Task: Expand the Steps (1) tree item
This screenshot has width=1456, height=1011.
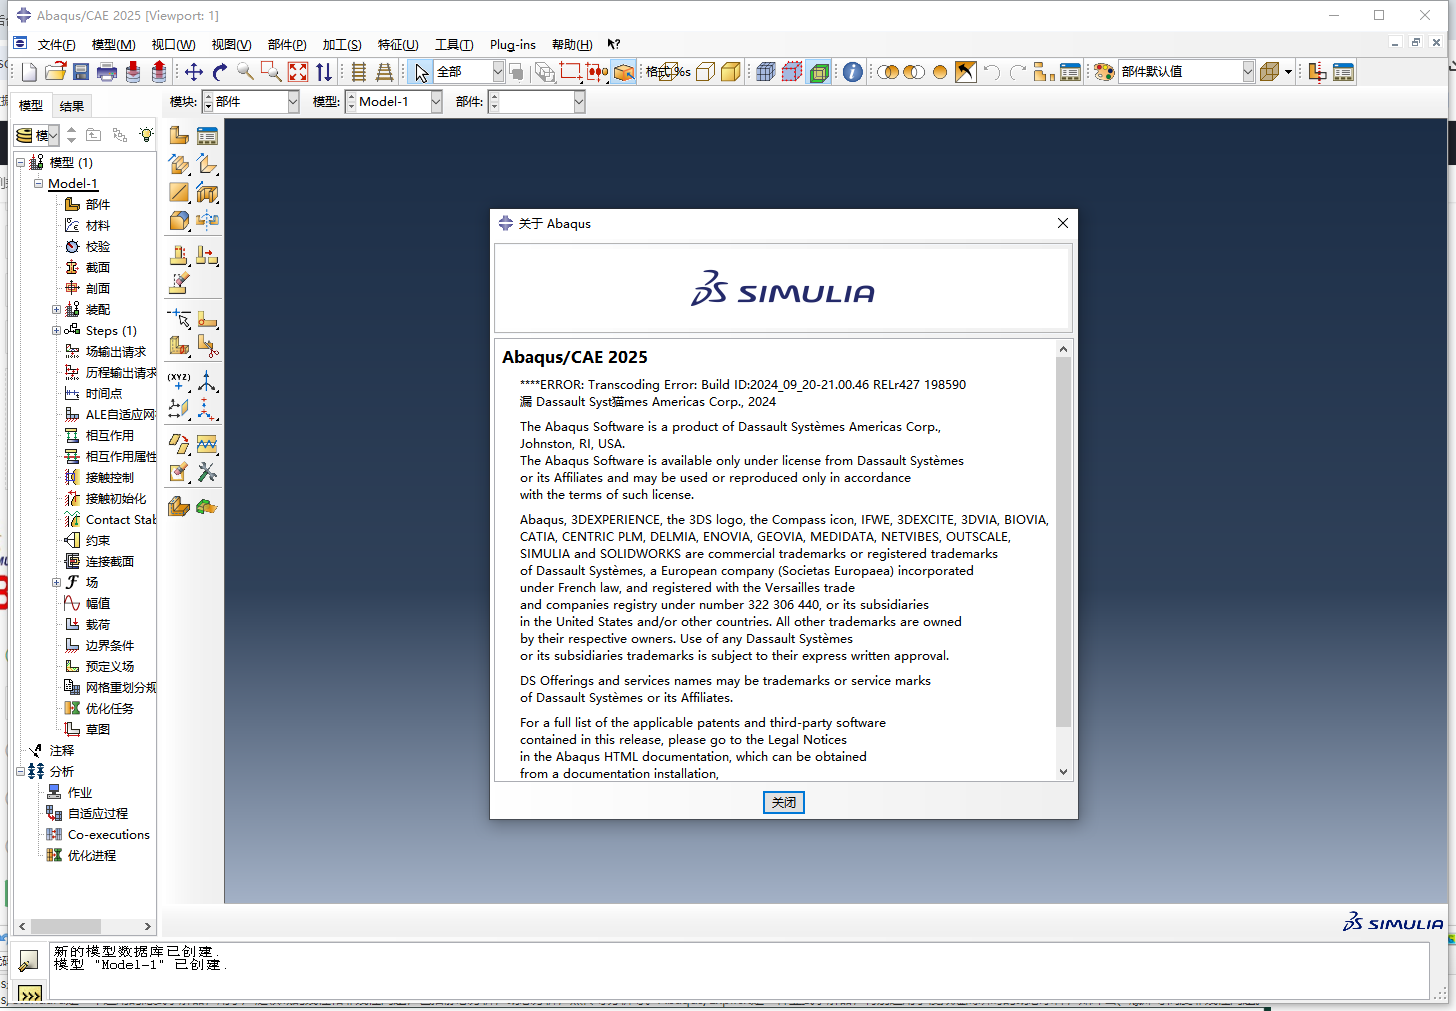Action: click(x=57, y=330)
